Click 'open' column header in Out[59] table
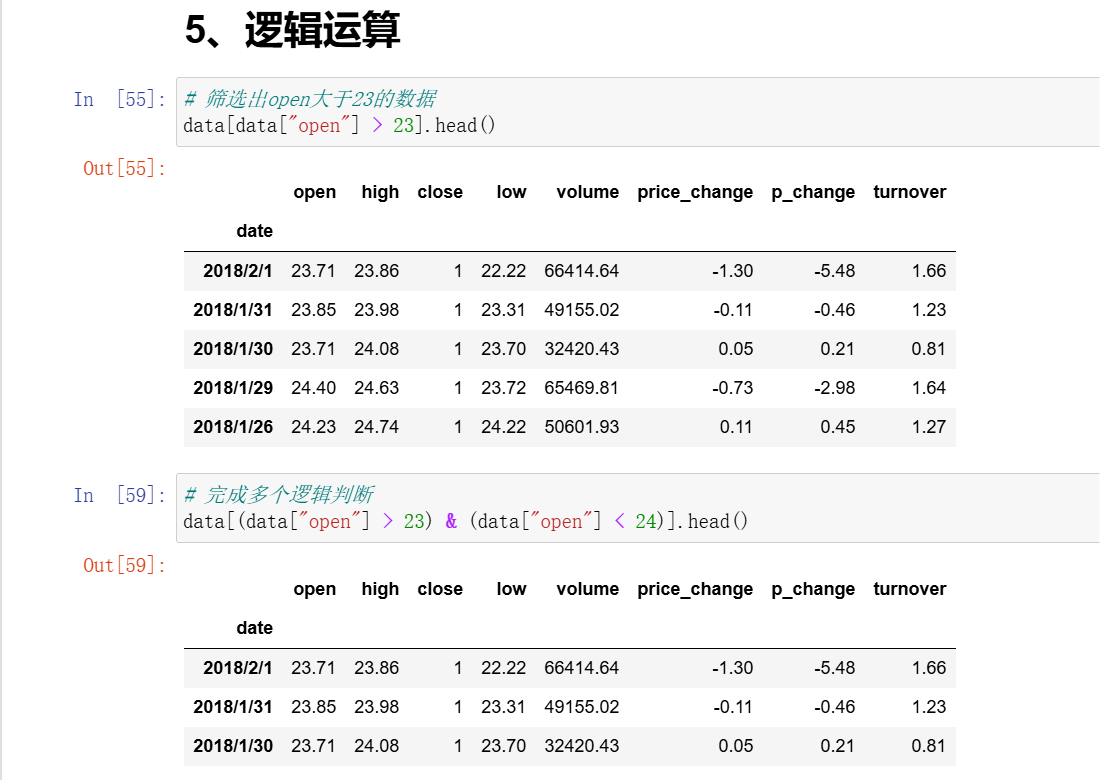 [x=314, y=589]
